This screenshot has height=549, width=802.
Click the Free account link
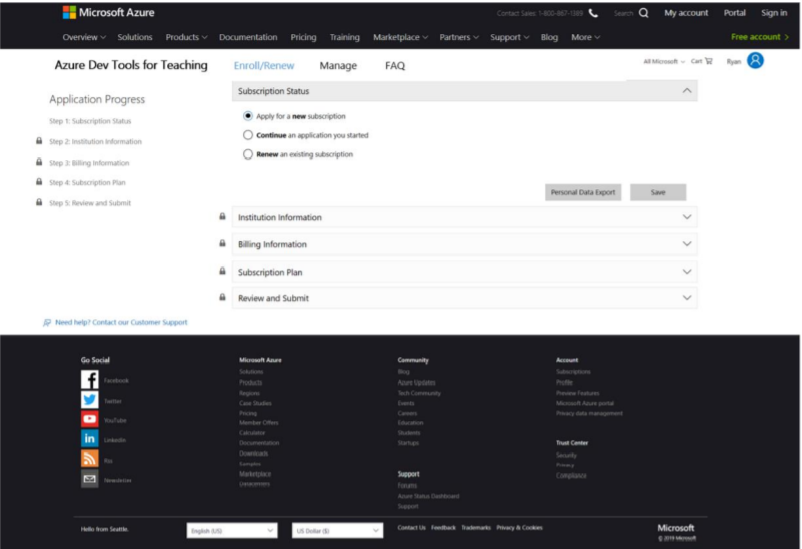pyautogui.click(x=760, y=37)
